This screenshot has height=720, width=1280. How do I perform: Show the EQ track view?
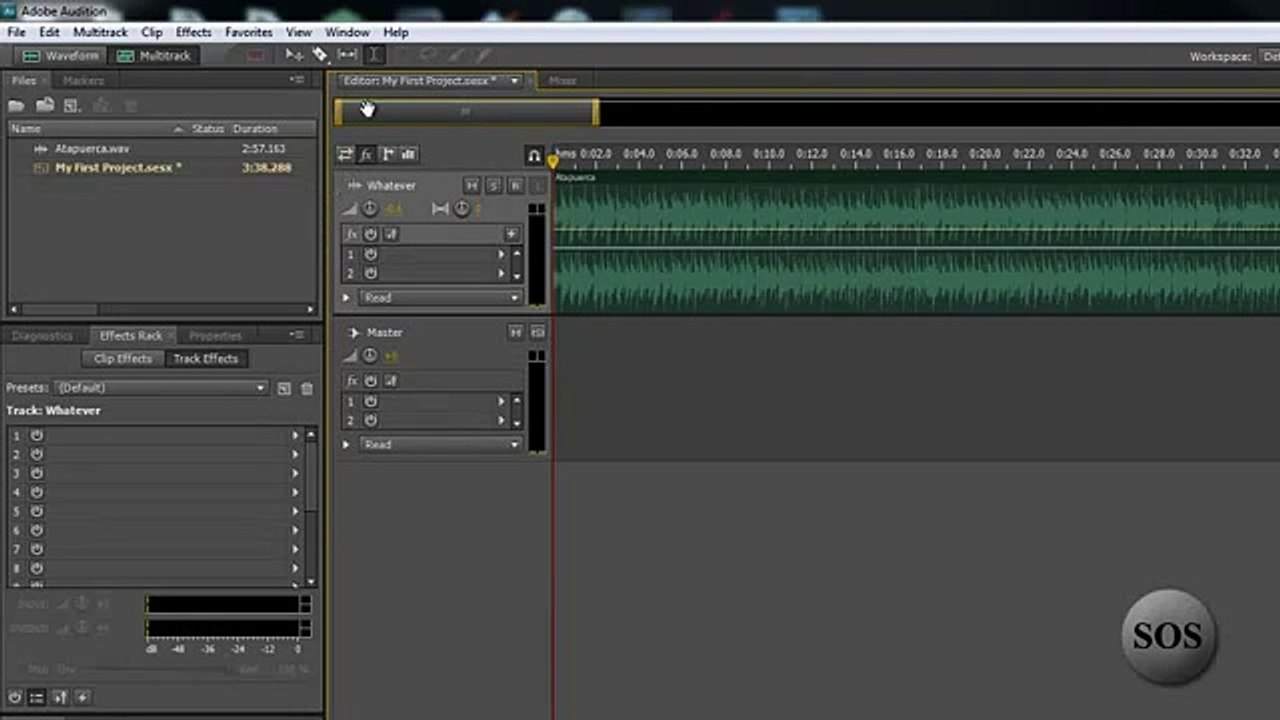click(x=409, y=154)
